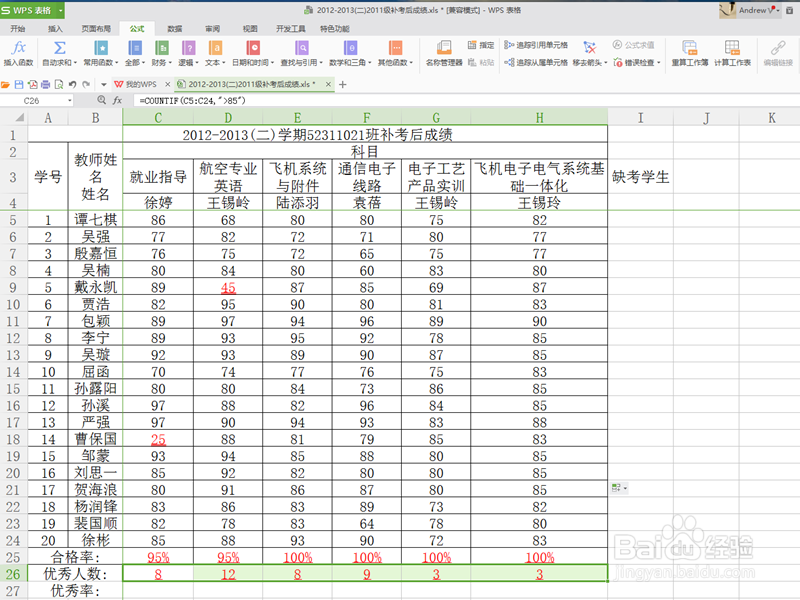The height and width of the screenshot is (600, 800).
Task: Expand the AutoSum (自动求和) dropdown arrow
Action: tap(76, 63)
